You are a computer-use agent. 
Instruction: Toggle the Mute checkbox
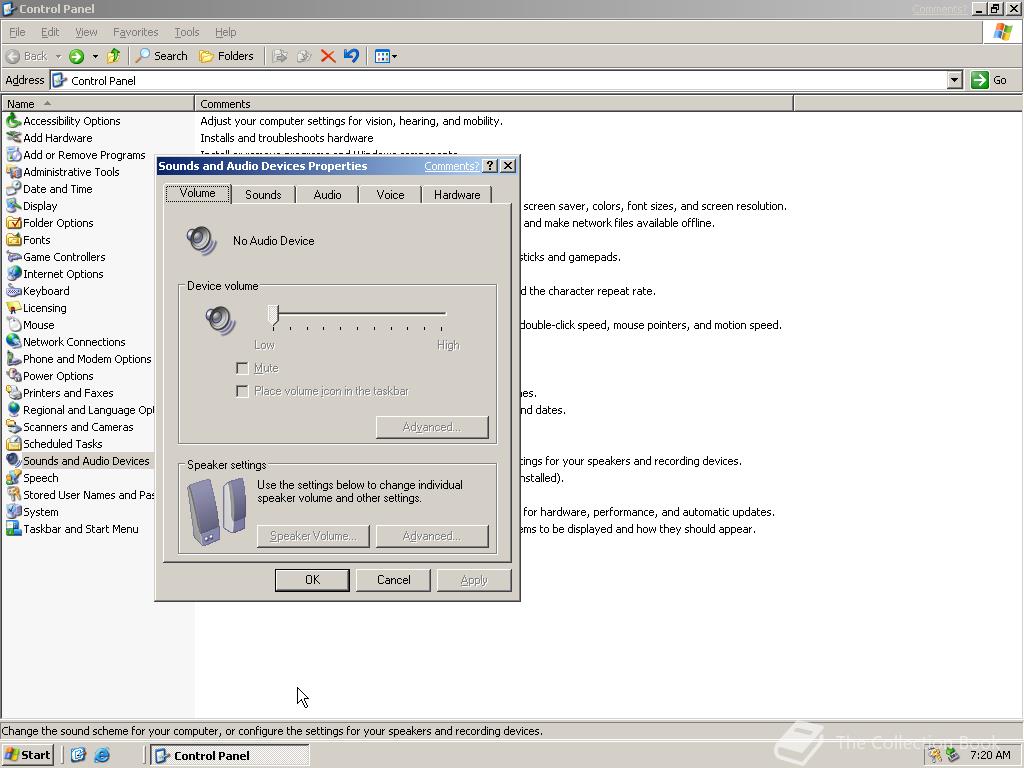point(242,368)
